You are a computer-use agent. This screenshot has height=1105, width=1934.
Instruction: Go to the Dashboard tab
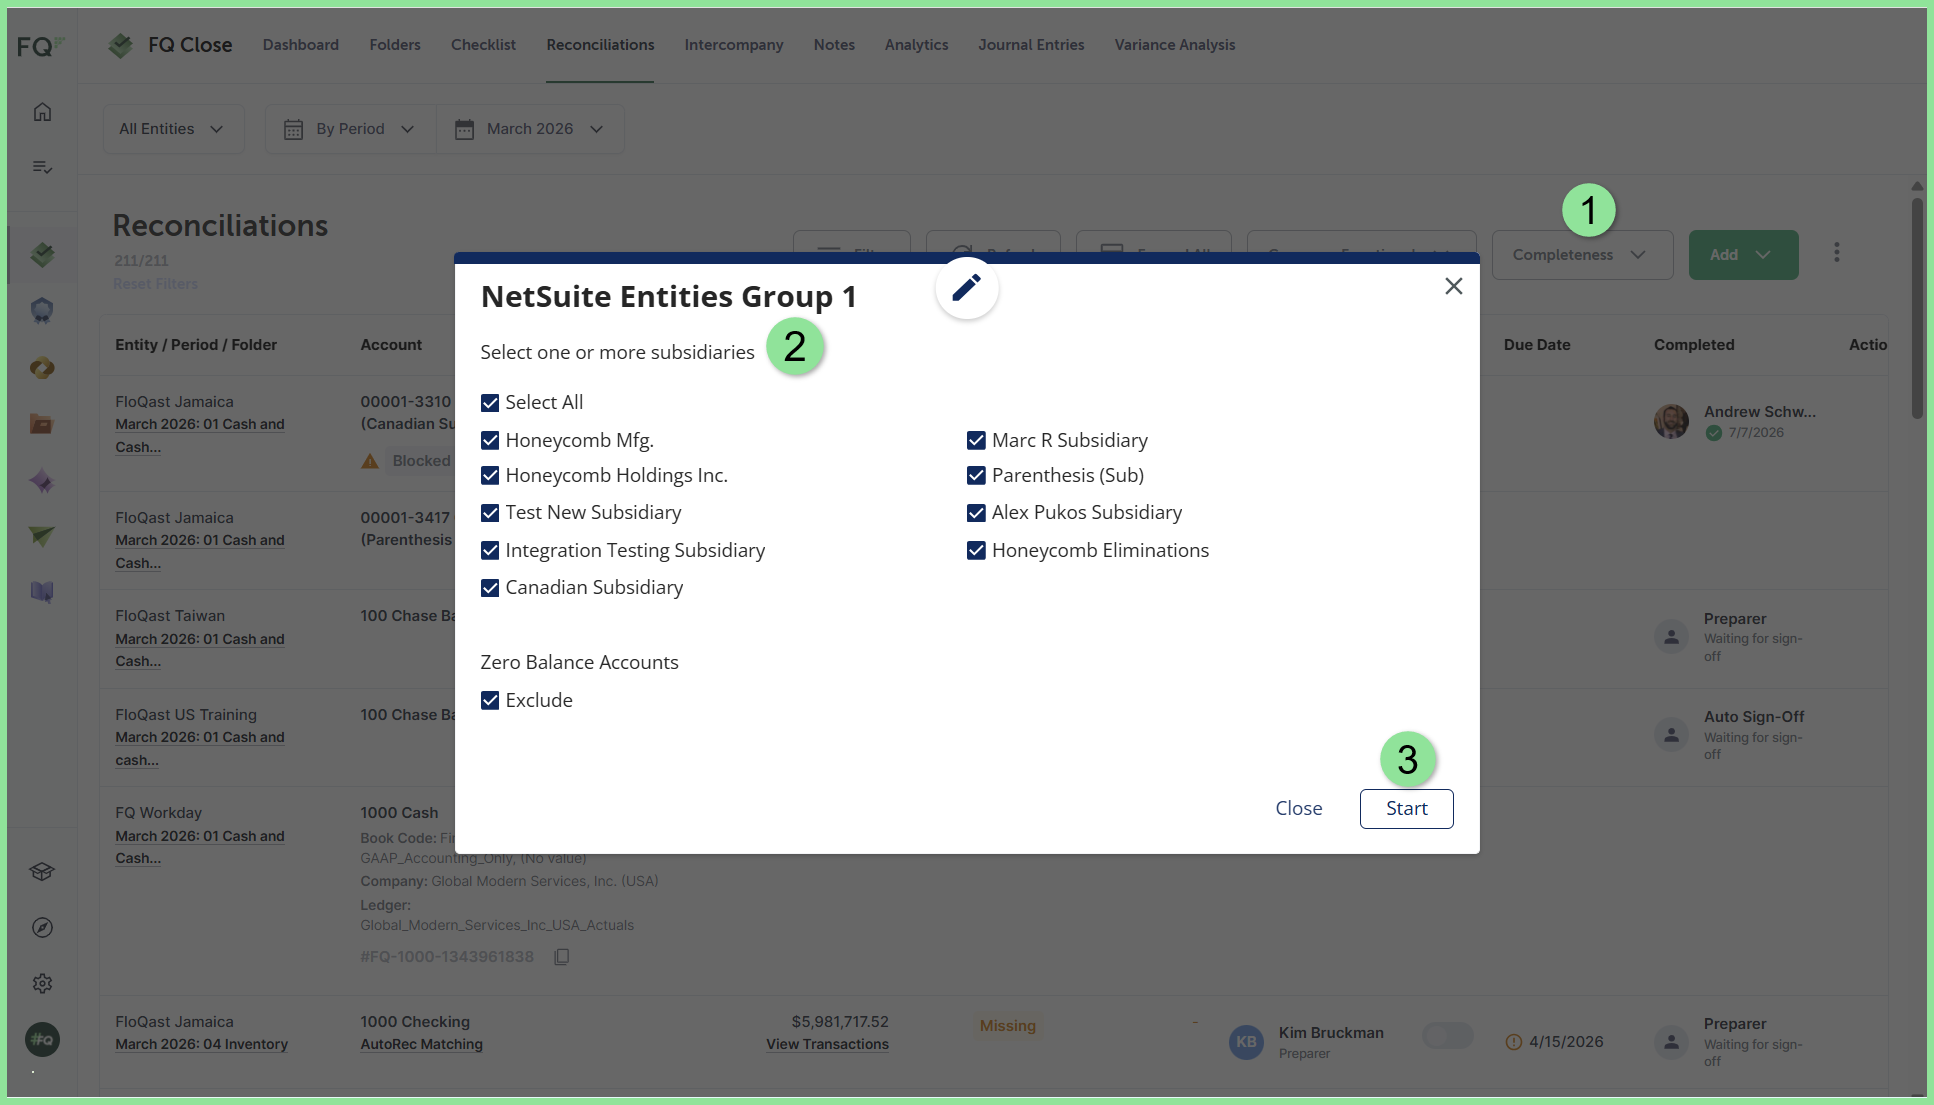coord(301,45)
